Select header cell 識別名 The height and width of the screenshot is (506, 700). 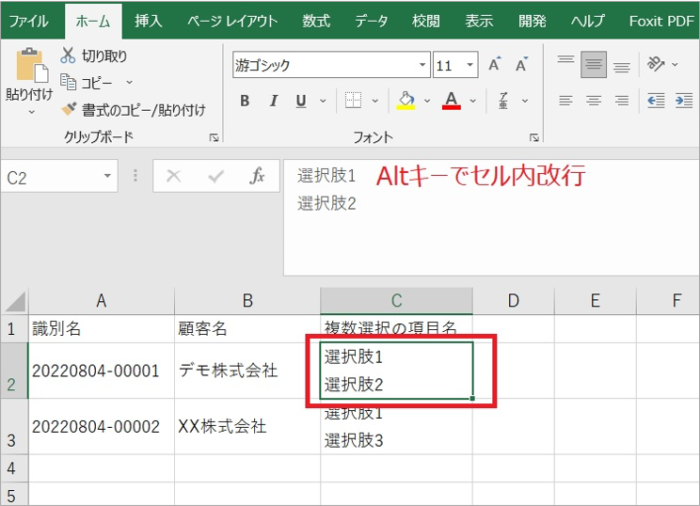(x=101, y=329)
